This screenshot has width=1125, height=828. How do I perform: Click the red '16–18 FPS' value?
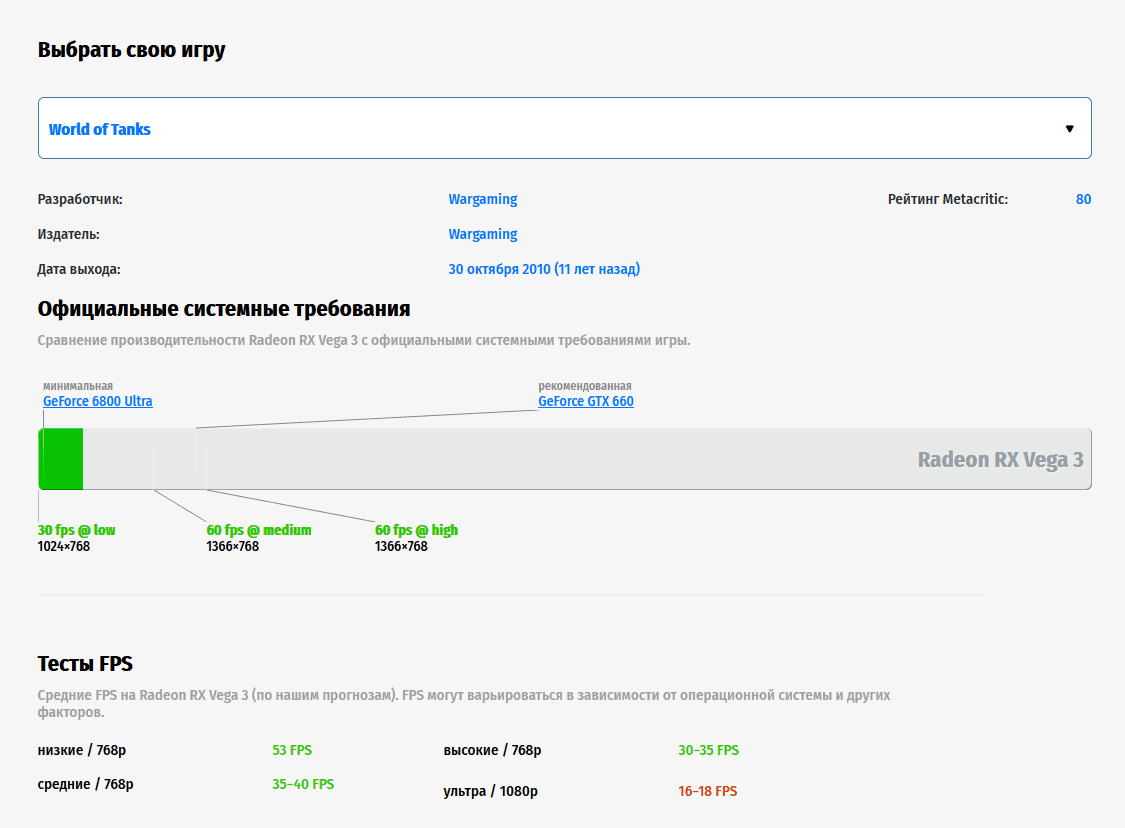click(x=707, y=791)
